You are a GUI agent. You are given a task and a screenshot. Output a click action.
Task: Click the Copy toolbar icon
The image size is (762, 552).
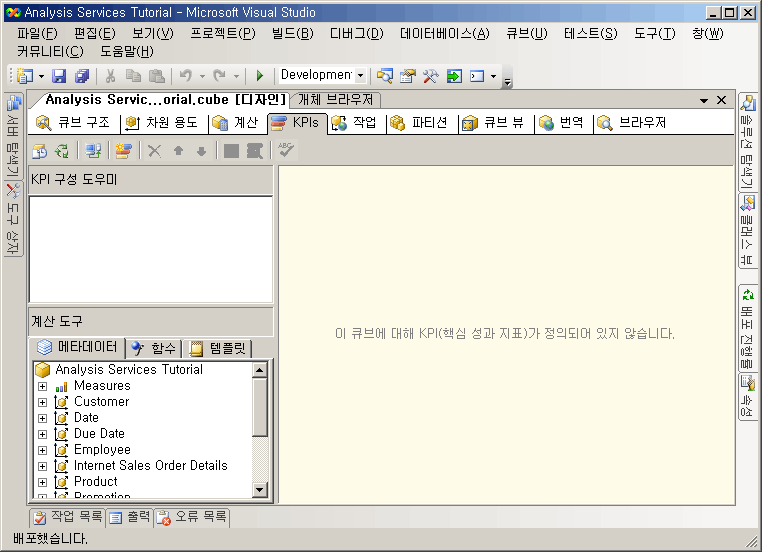(x=133, y=76)
